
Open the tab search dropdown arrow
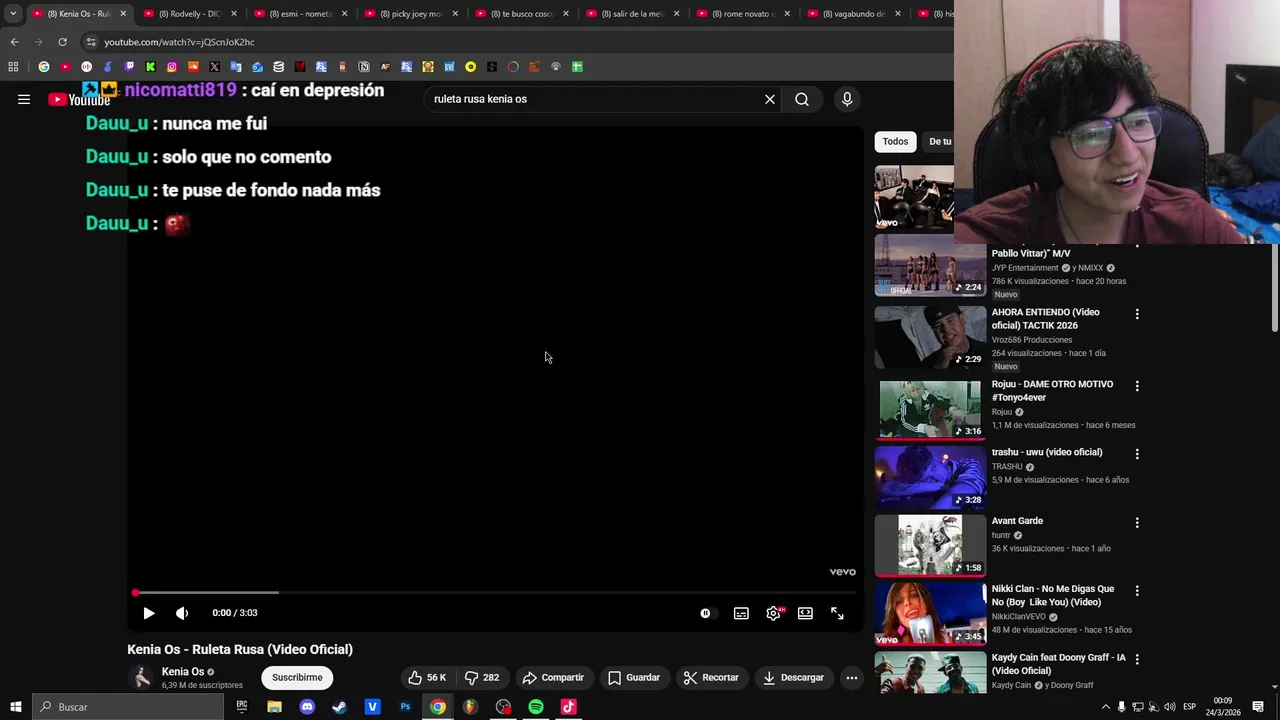pos(13,14)
